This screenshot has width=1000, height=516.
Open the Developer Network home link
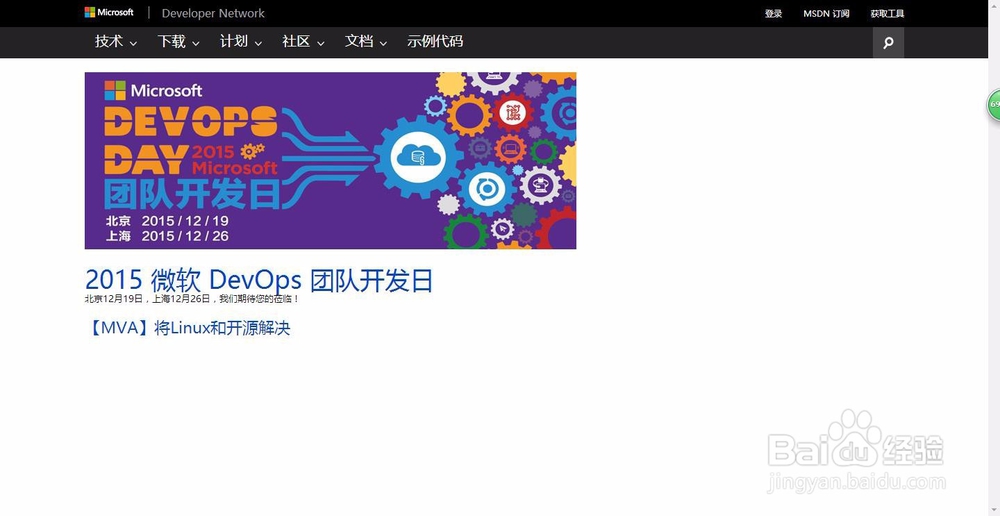click(x=213, y=13)
